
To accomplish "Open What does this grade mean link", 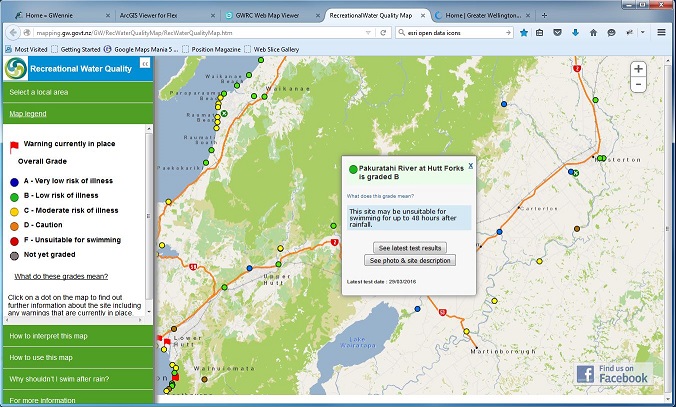I will [x=380, y=196].
